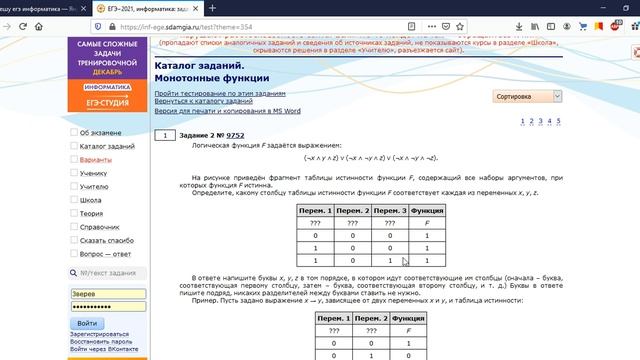
Task: Open the Firefox account avatar icon
Action: (567, 27)
